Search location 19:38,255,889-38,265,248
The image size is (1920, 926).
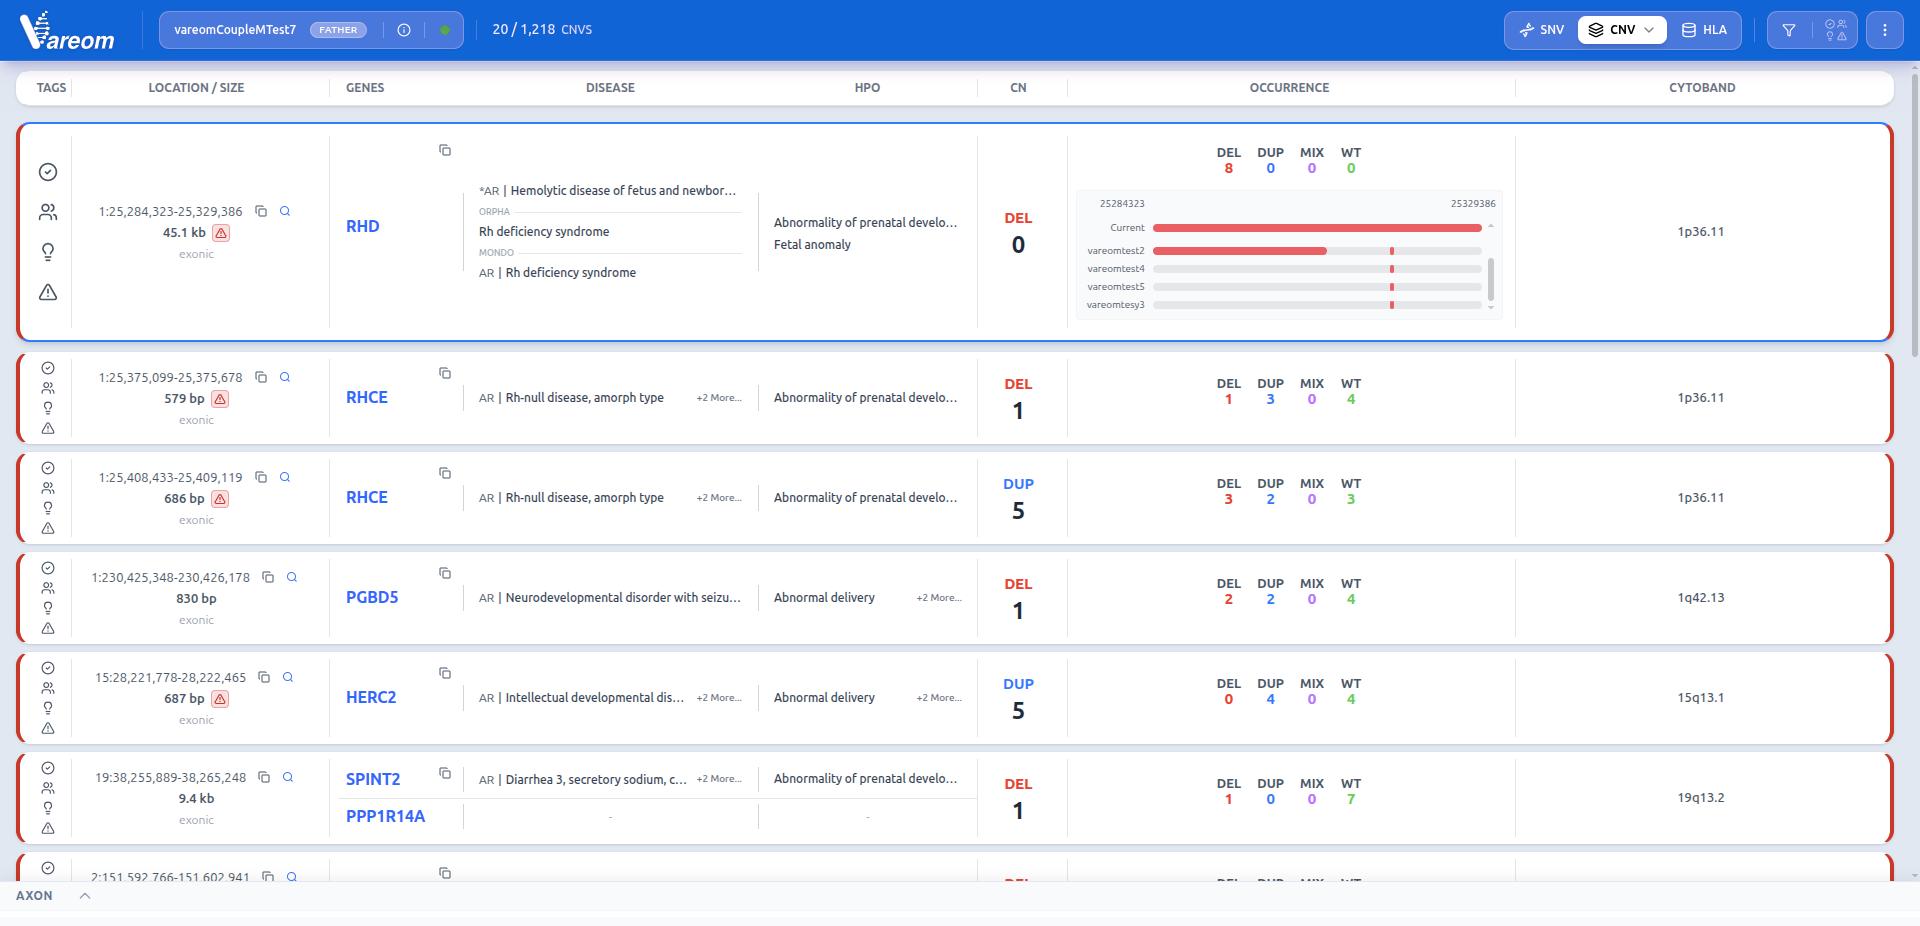288,777
